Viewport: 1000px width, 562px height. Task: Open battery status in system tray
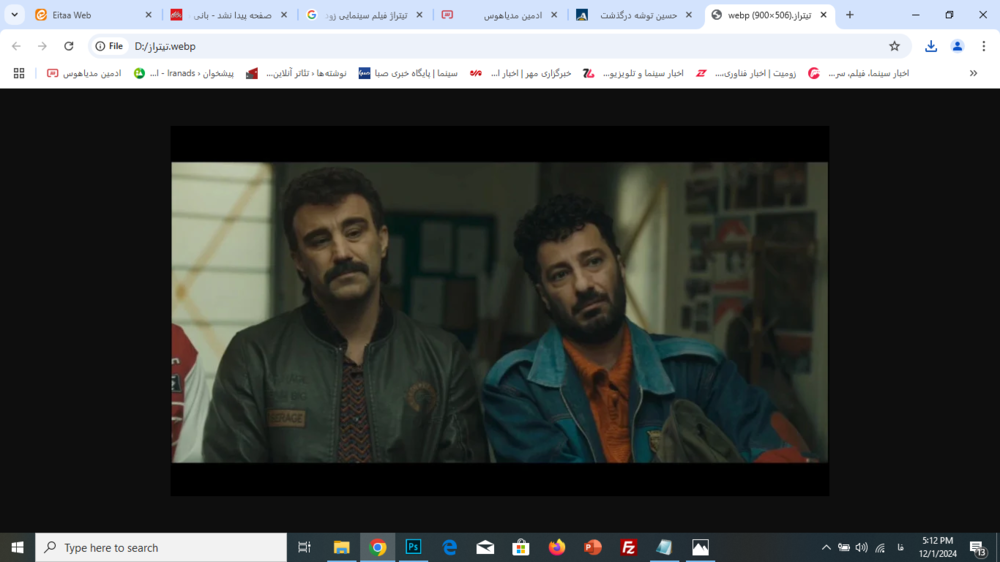(844, 547)
